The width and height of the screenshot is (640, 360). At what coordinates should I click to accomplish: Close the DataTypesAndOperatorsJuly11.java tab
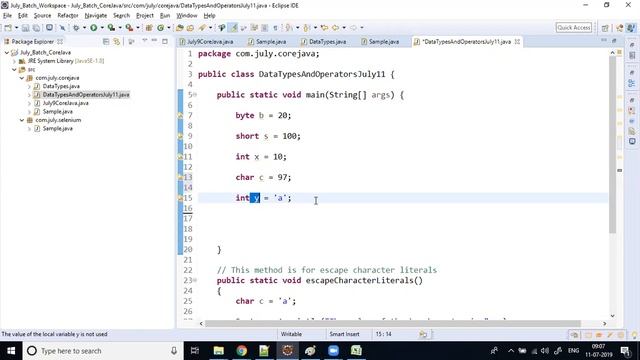click(x=517, y=42)
